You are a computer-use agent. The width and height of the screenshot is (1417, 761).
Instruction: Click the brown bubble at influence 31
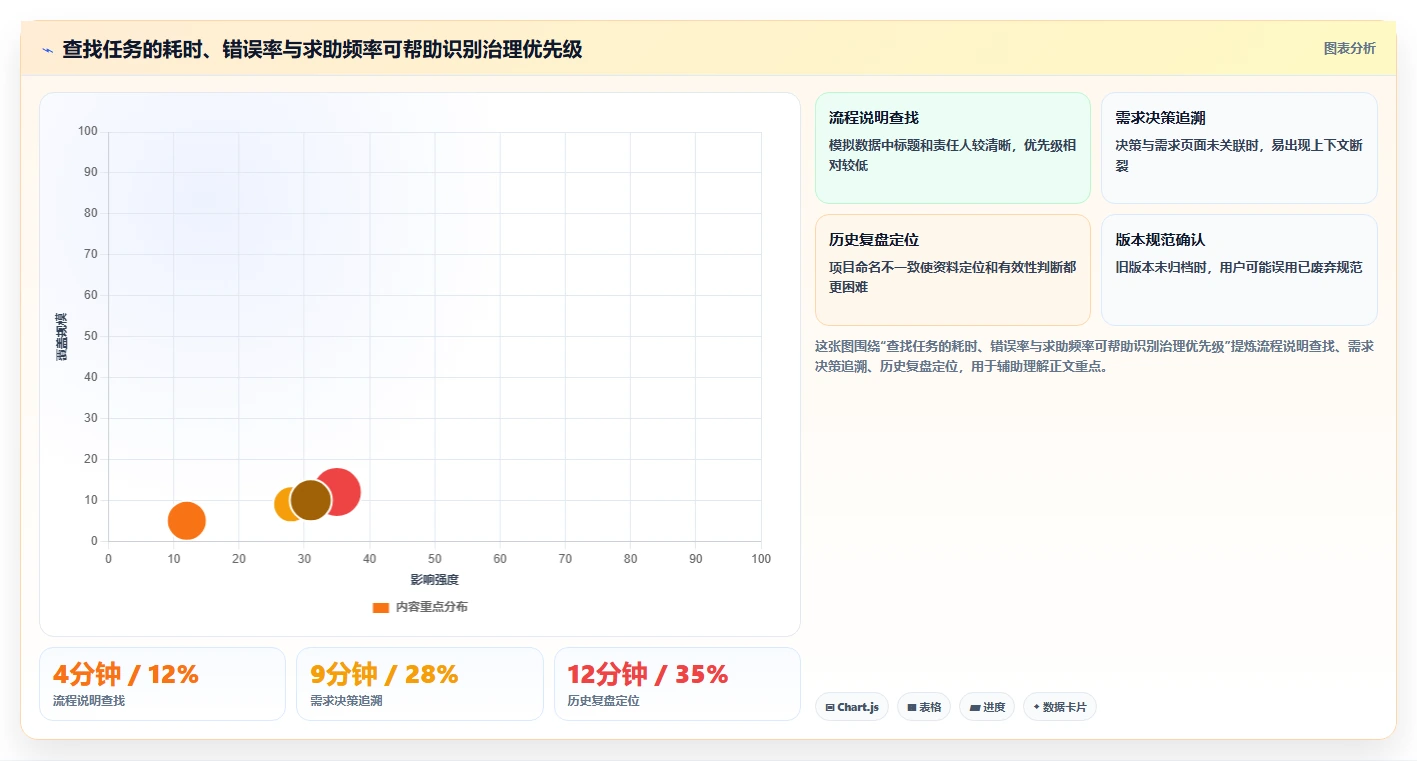(x=311, y=500)
